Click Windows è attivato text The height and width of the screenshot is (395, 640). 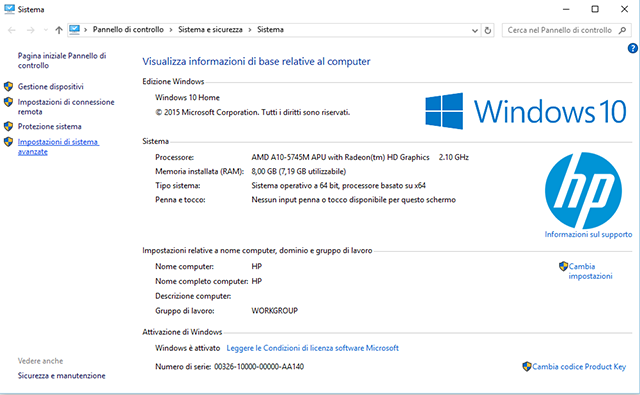[187, 348]
